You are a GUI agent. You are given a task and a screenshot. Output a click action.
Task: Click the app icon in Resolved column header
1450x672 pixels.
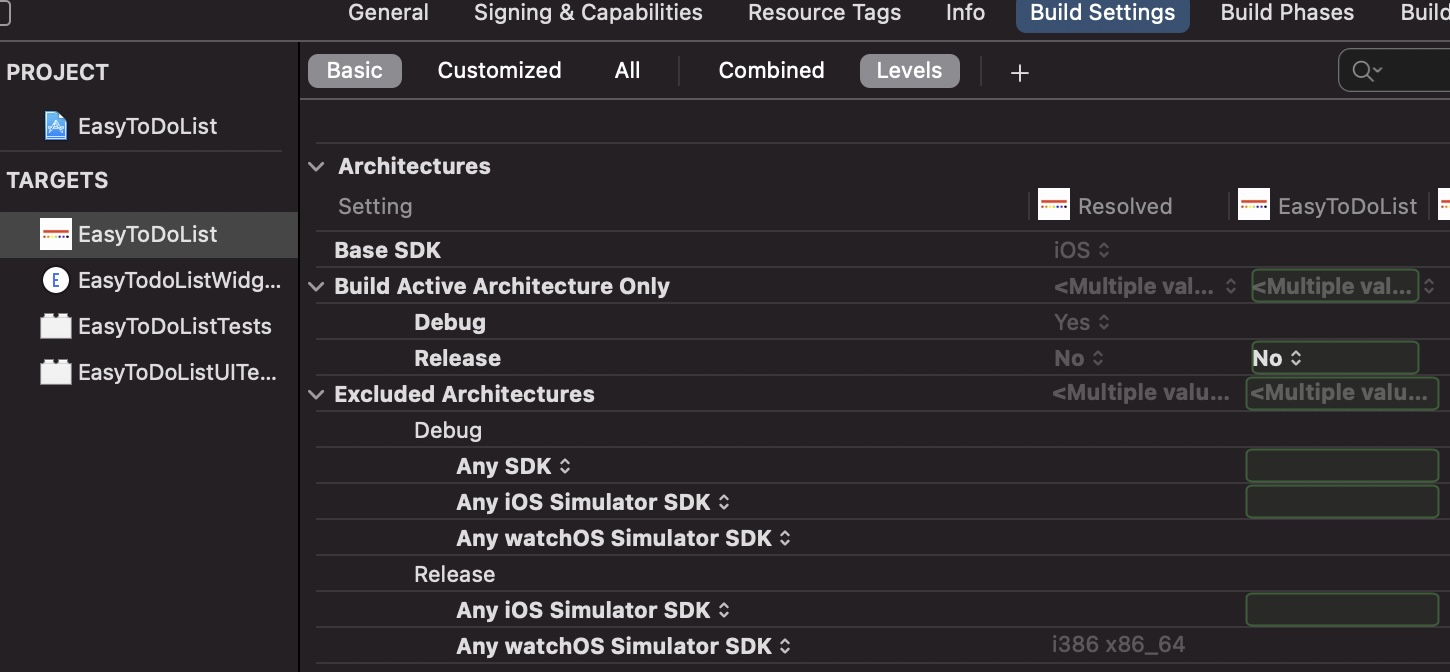click(1054, 205)
